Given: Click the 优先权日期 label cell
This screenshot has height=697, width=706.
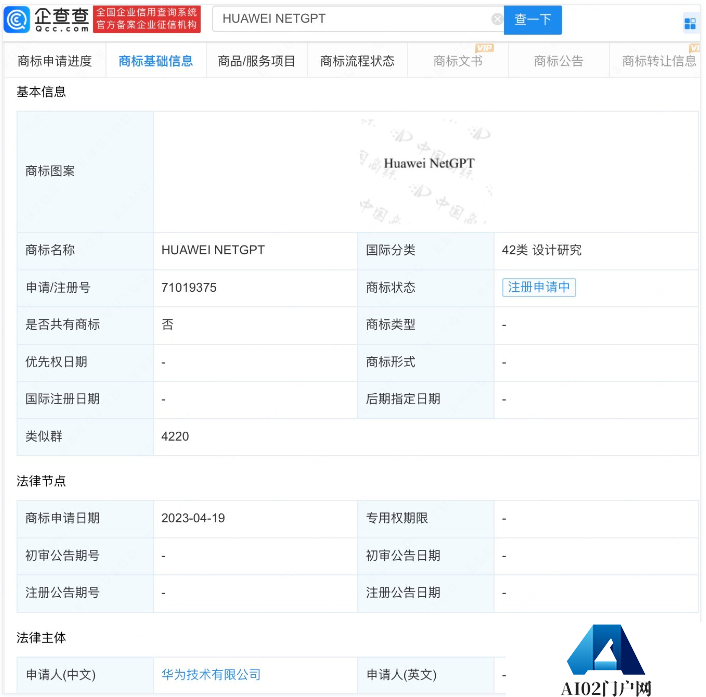Looking at the screenshot, I should point(85,362).
